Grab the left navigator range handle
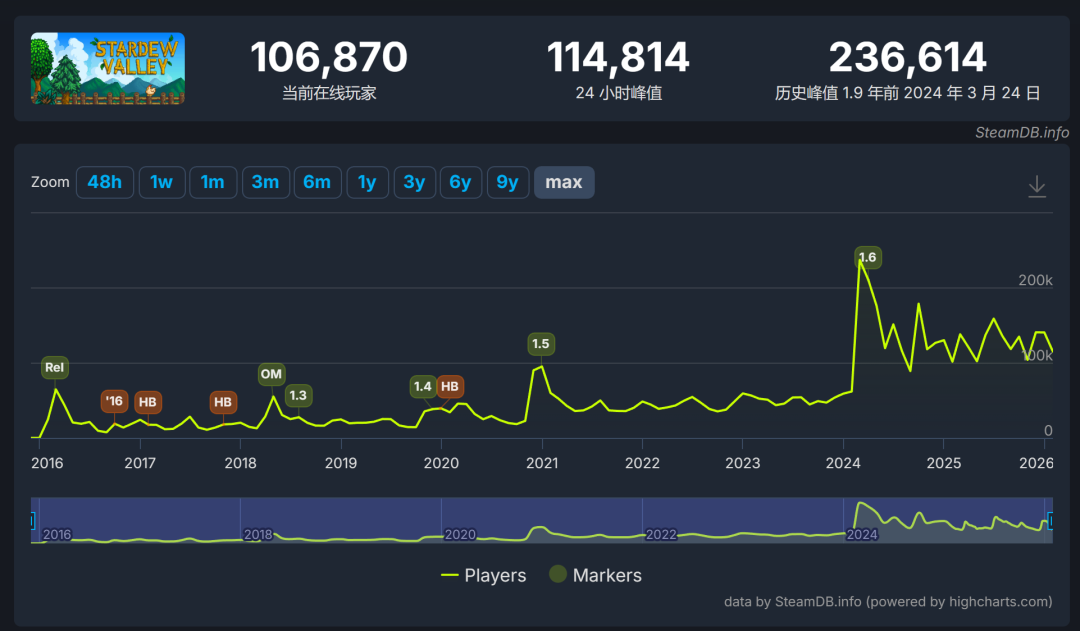Image resolution: width=1080 pixels, height=631 pixels. [32, 521]
